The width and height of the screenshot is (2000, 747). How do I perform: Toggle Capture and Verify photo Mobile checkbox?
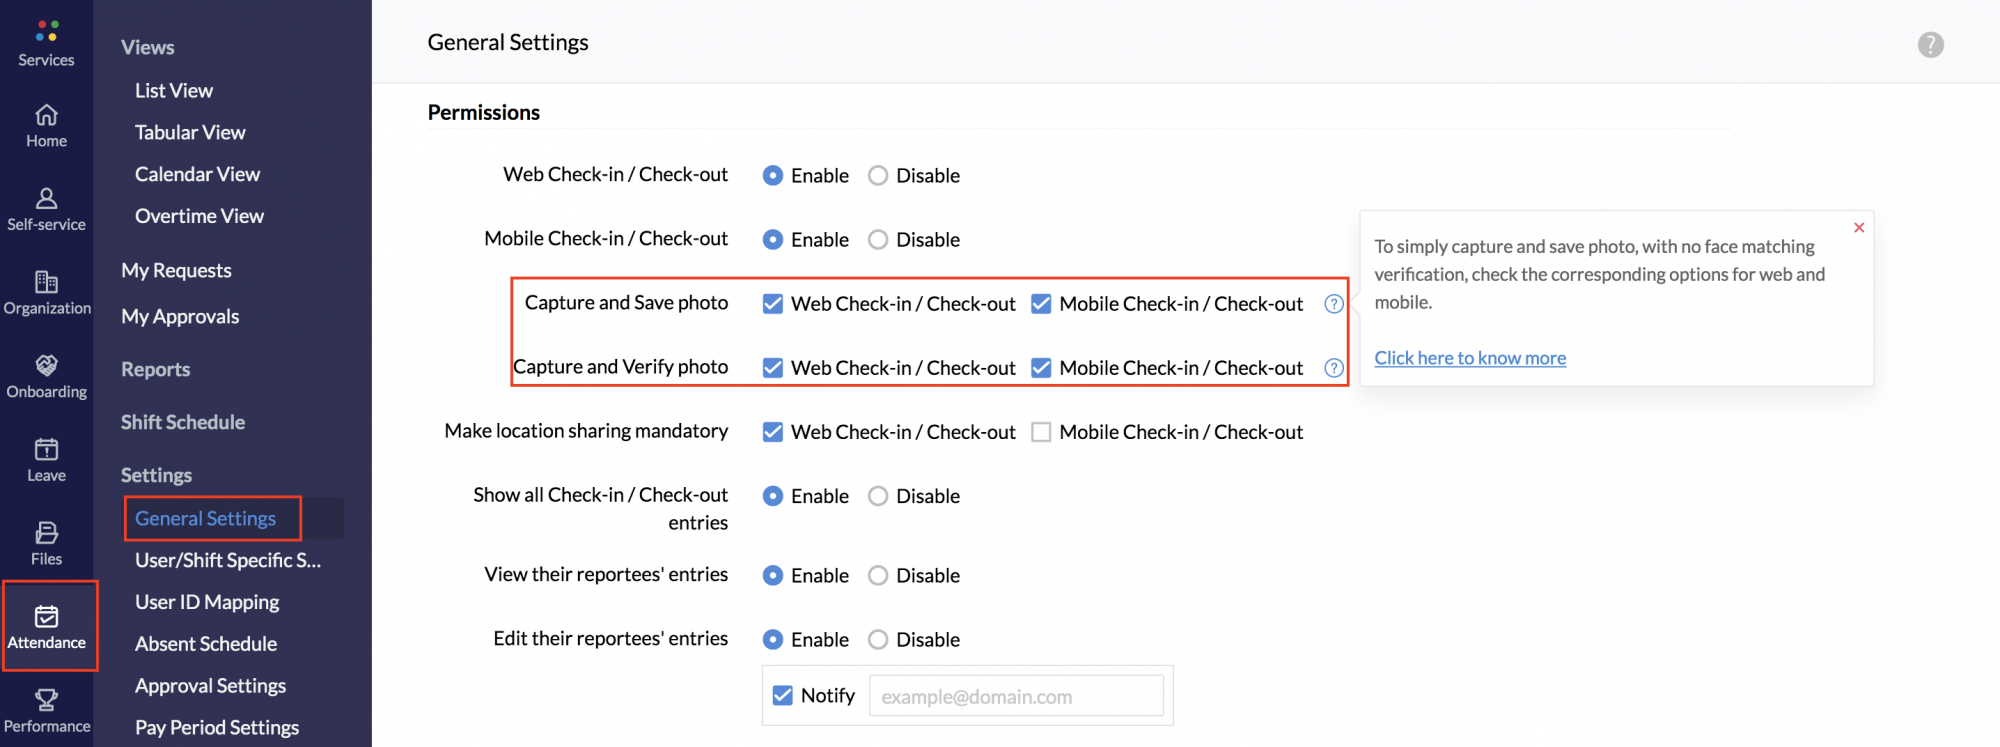1041,368
